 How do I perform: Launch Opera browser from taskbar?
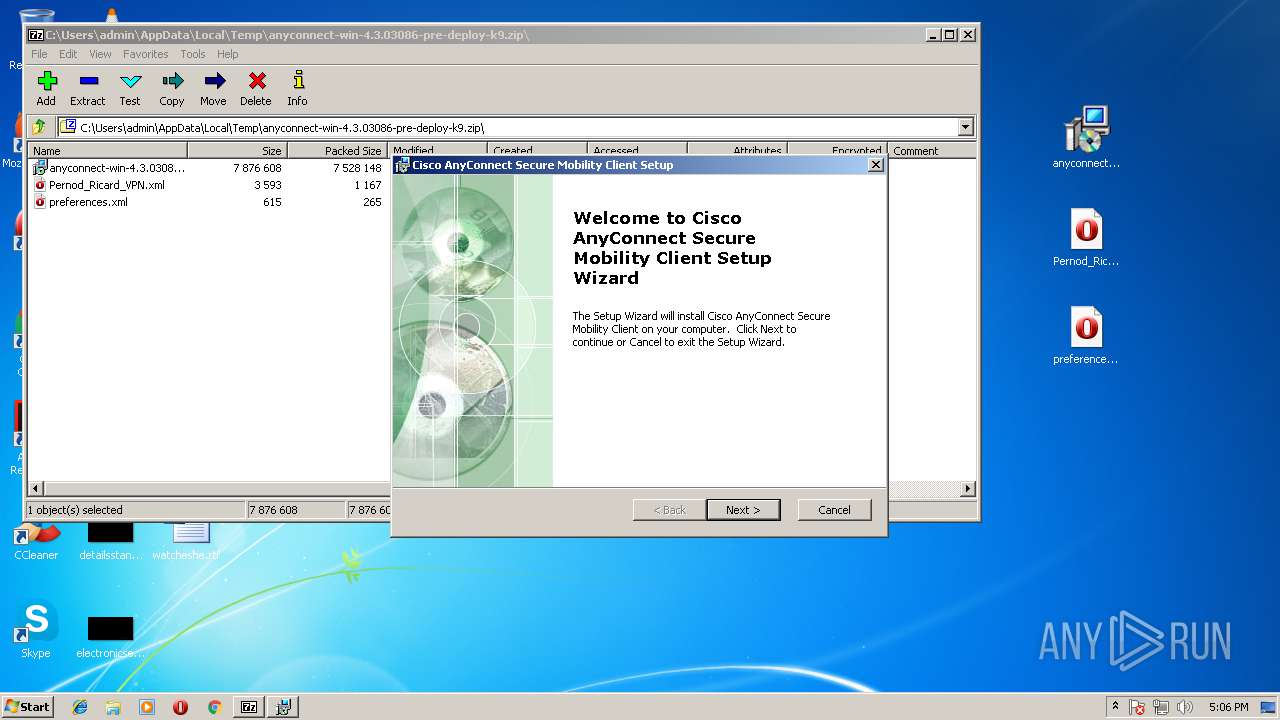point(180,707)
